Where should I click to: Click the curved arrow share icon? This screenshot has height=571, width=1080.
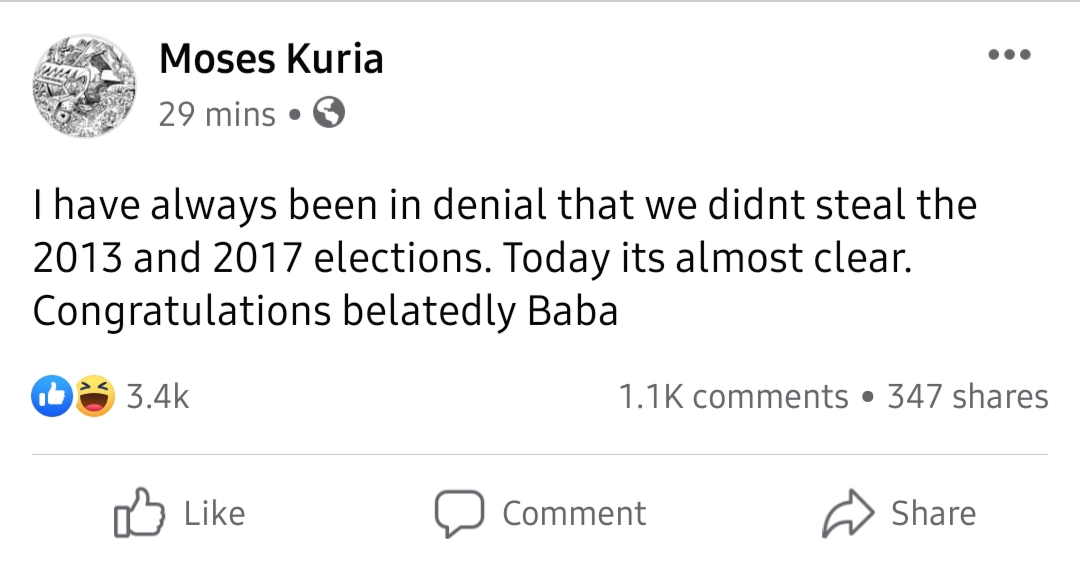tap(848, 513)
